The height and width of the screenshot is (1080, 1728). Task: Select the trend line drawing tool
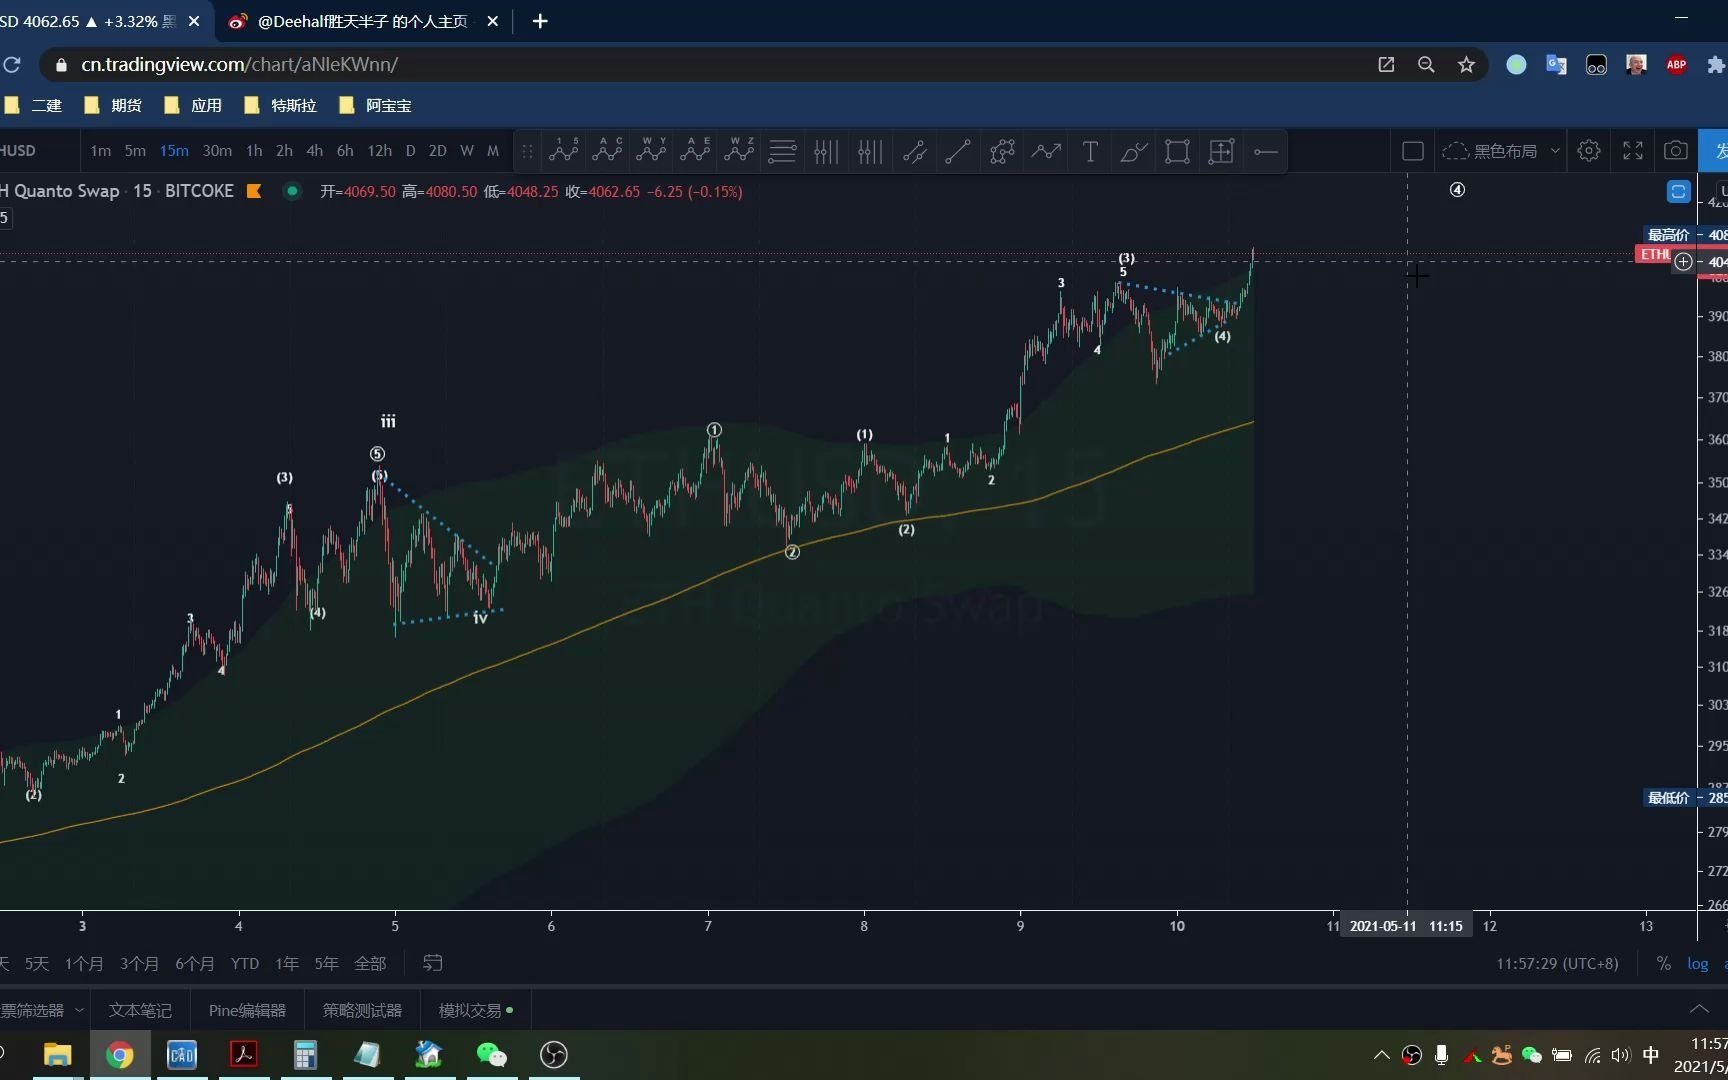pyautogui.click(x=957, y=152)
